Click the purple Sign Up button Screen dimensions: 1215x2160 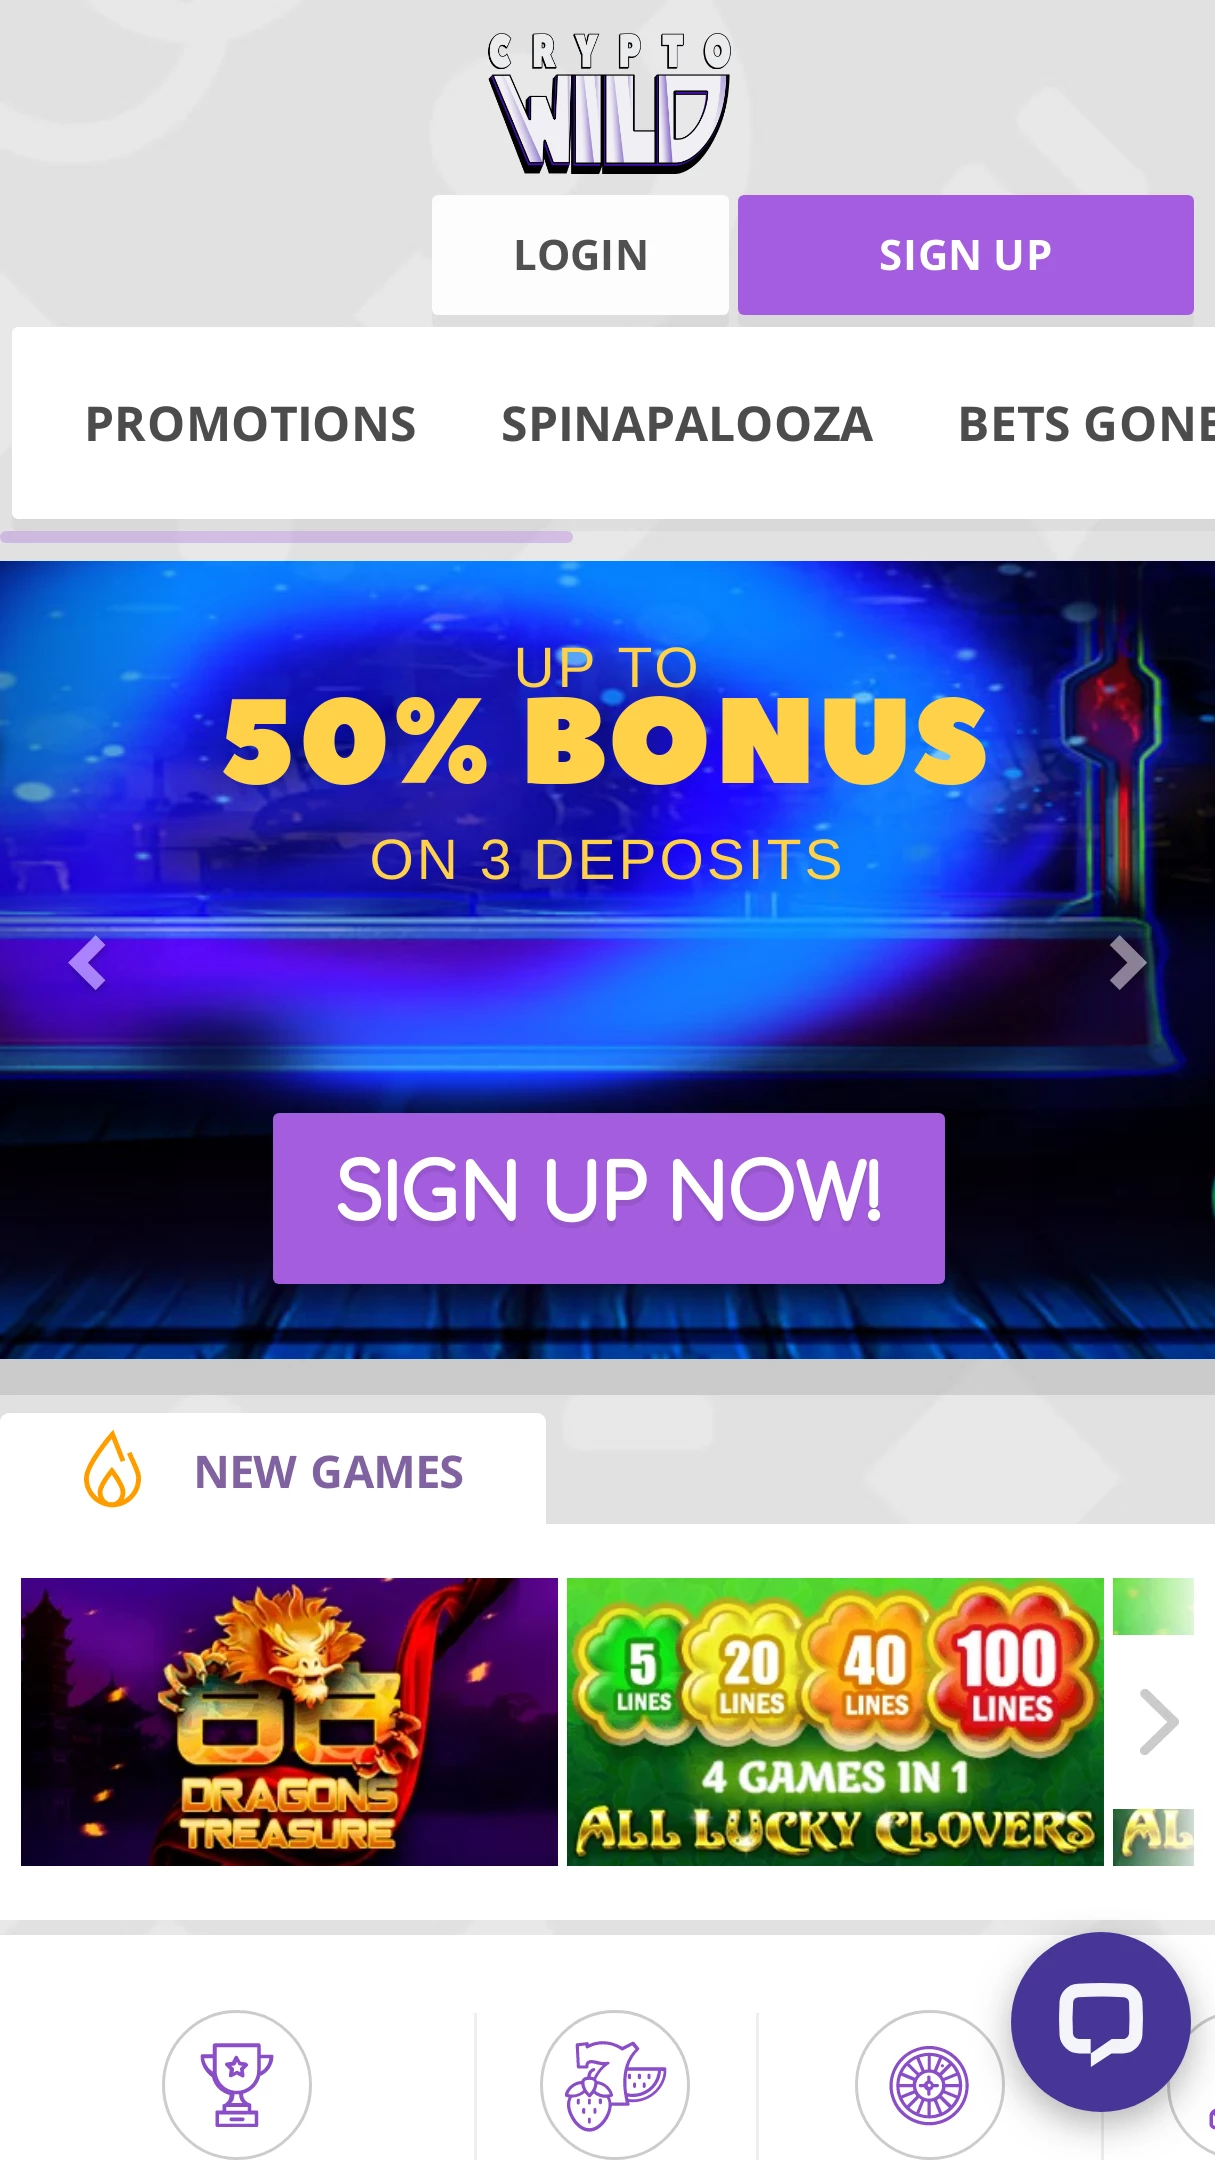(x=966, y=255)
